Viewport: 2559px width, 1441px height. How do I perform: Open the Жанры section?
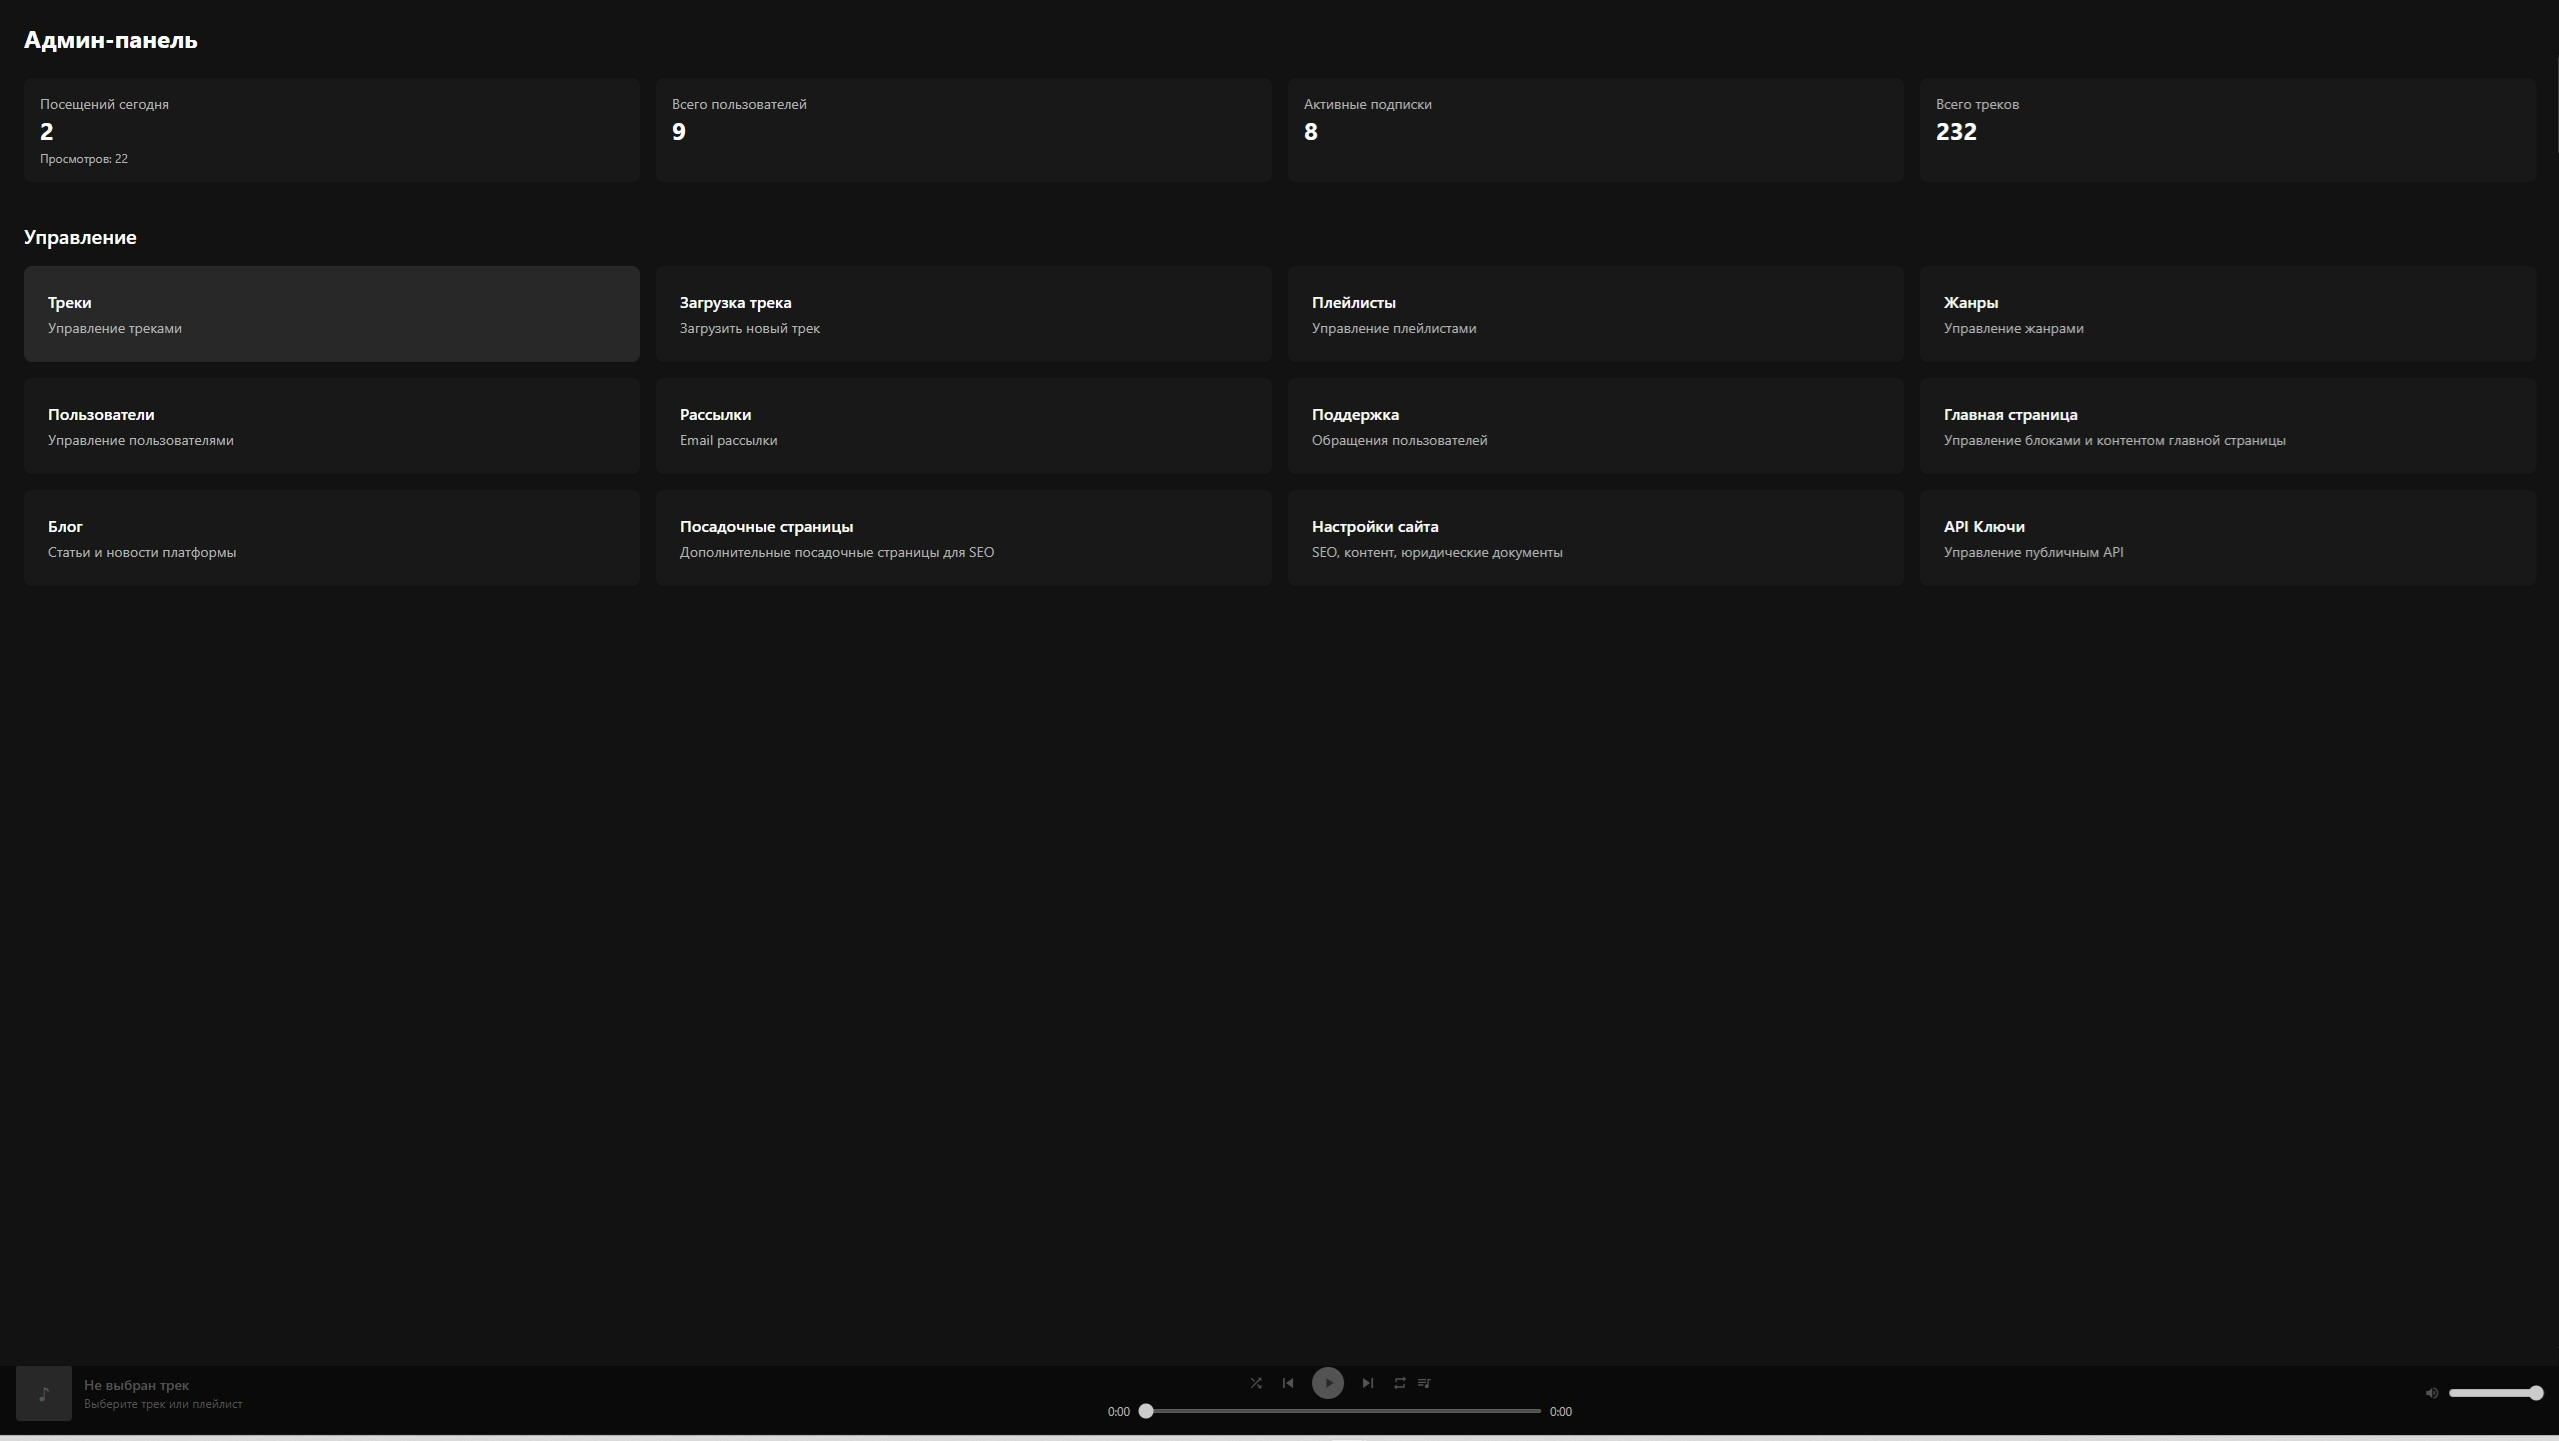[x=2227, y=314]
